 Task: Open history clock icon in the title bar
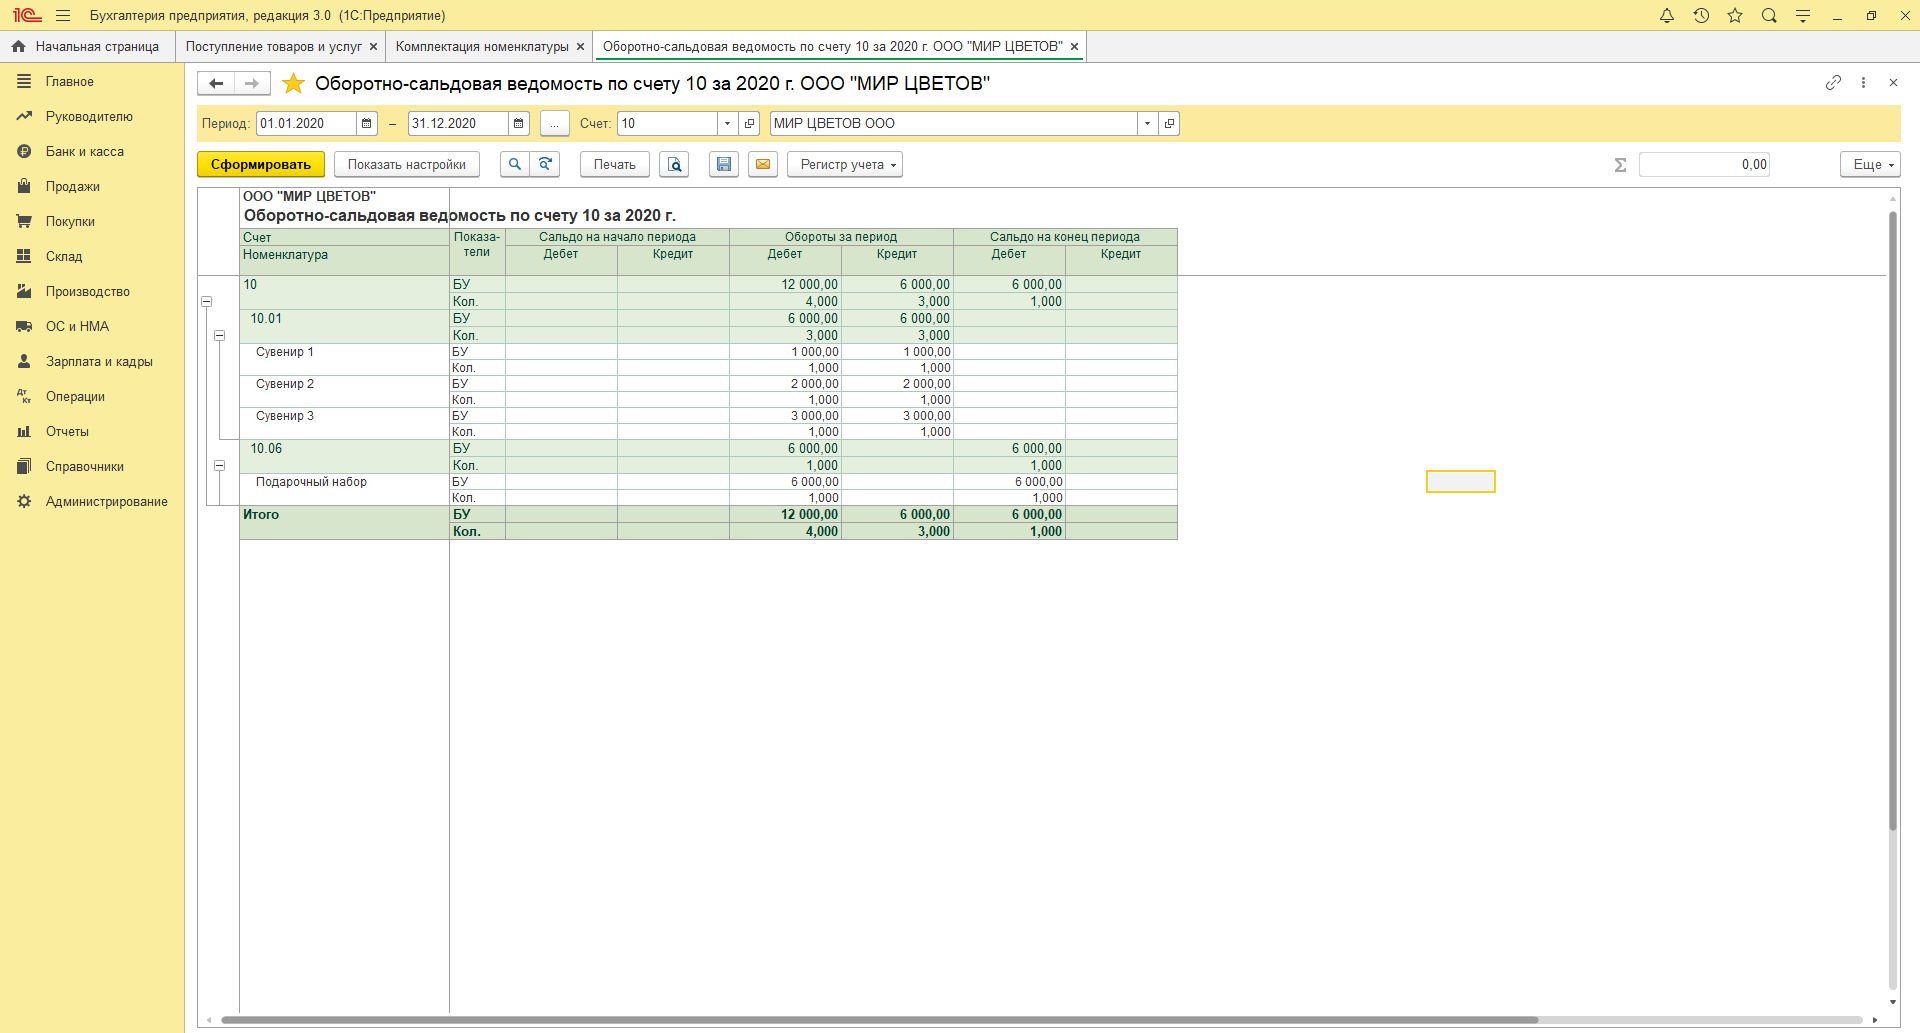click(x=1701, y=16)
